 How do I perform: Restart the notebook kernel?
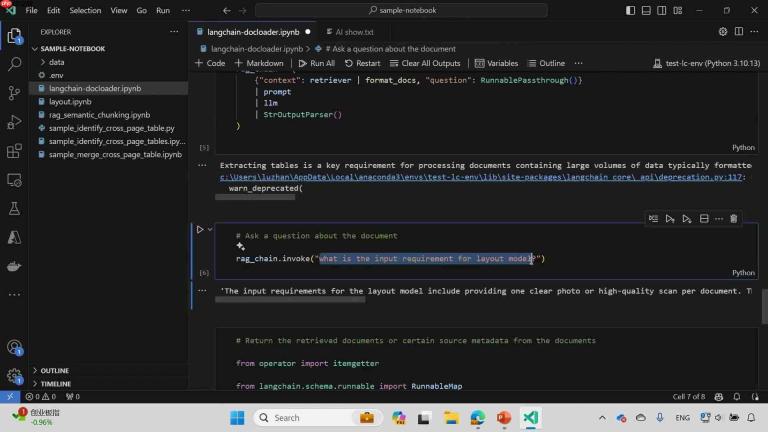362,63
